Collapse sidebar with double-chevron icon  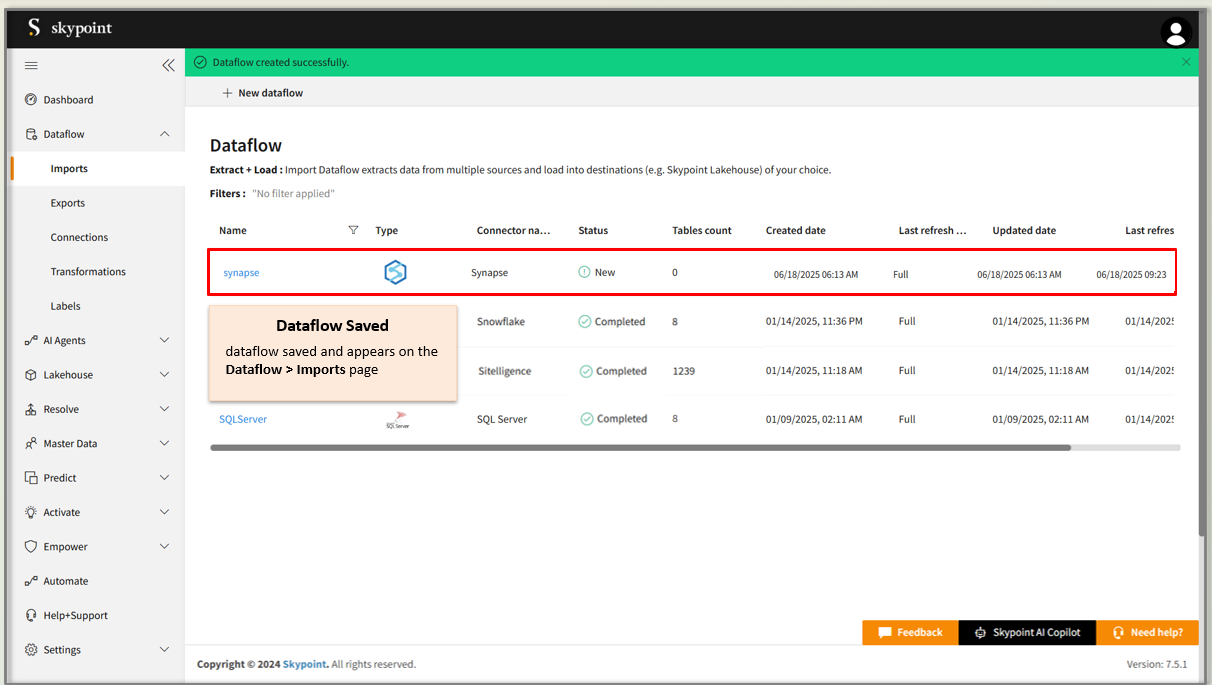[x=168, y=65]
